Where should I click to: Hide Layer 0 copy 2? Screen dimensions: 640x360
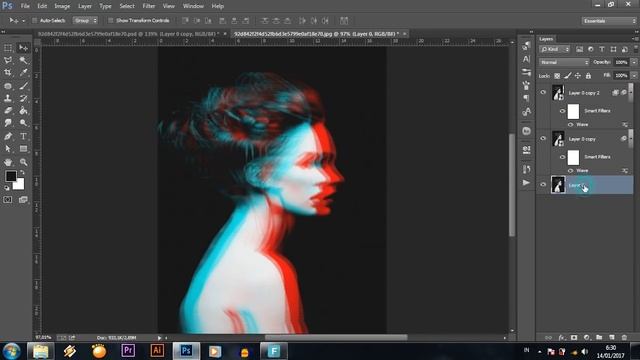(543, 93)
